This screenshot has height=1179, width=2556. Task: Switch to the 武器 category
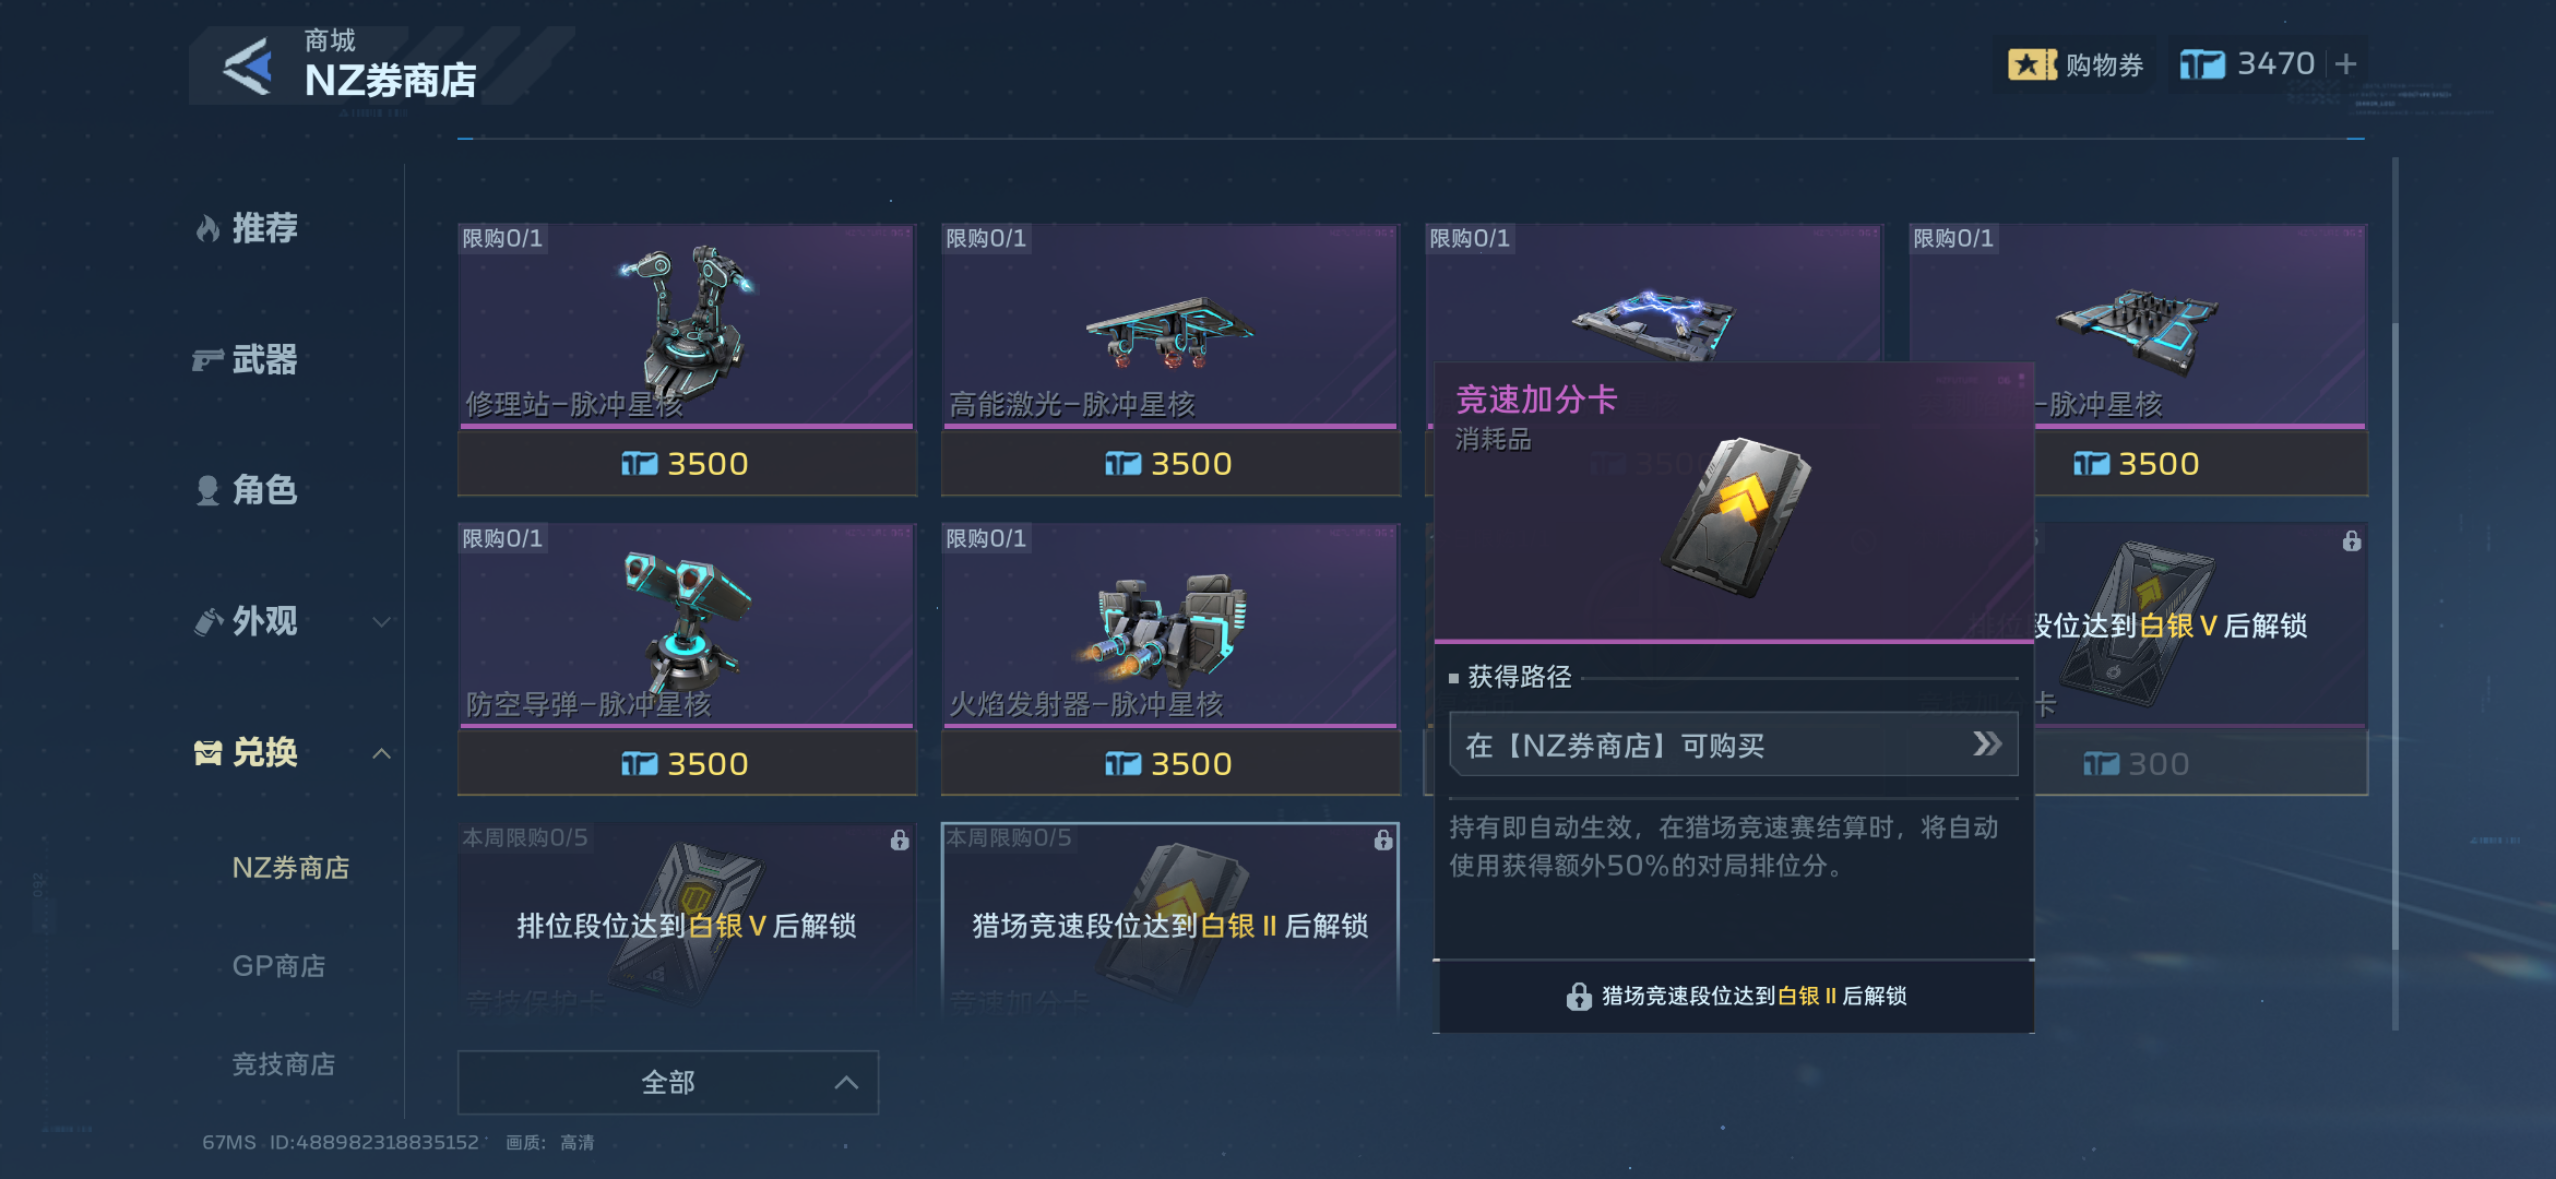[247, 359]
